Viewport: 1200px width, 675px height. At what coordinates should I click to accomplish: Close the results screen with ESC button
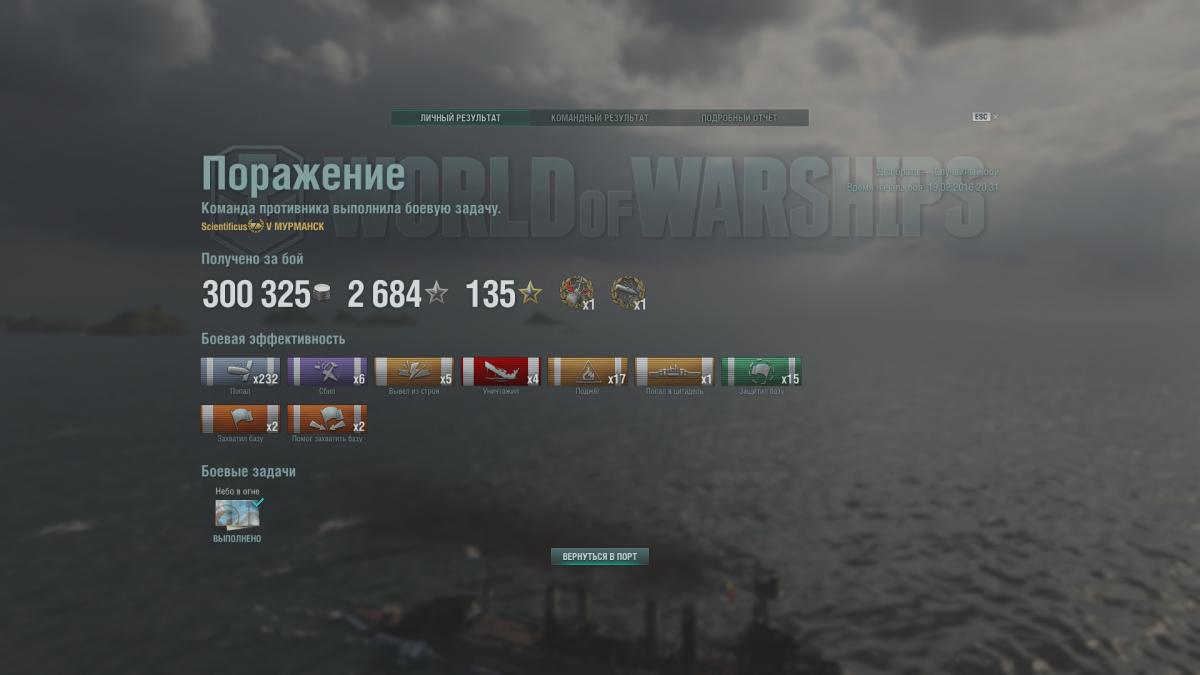pyautogui.click(x=985, y=117)
